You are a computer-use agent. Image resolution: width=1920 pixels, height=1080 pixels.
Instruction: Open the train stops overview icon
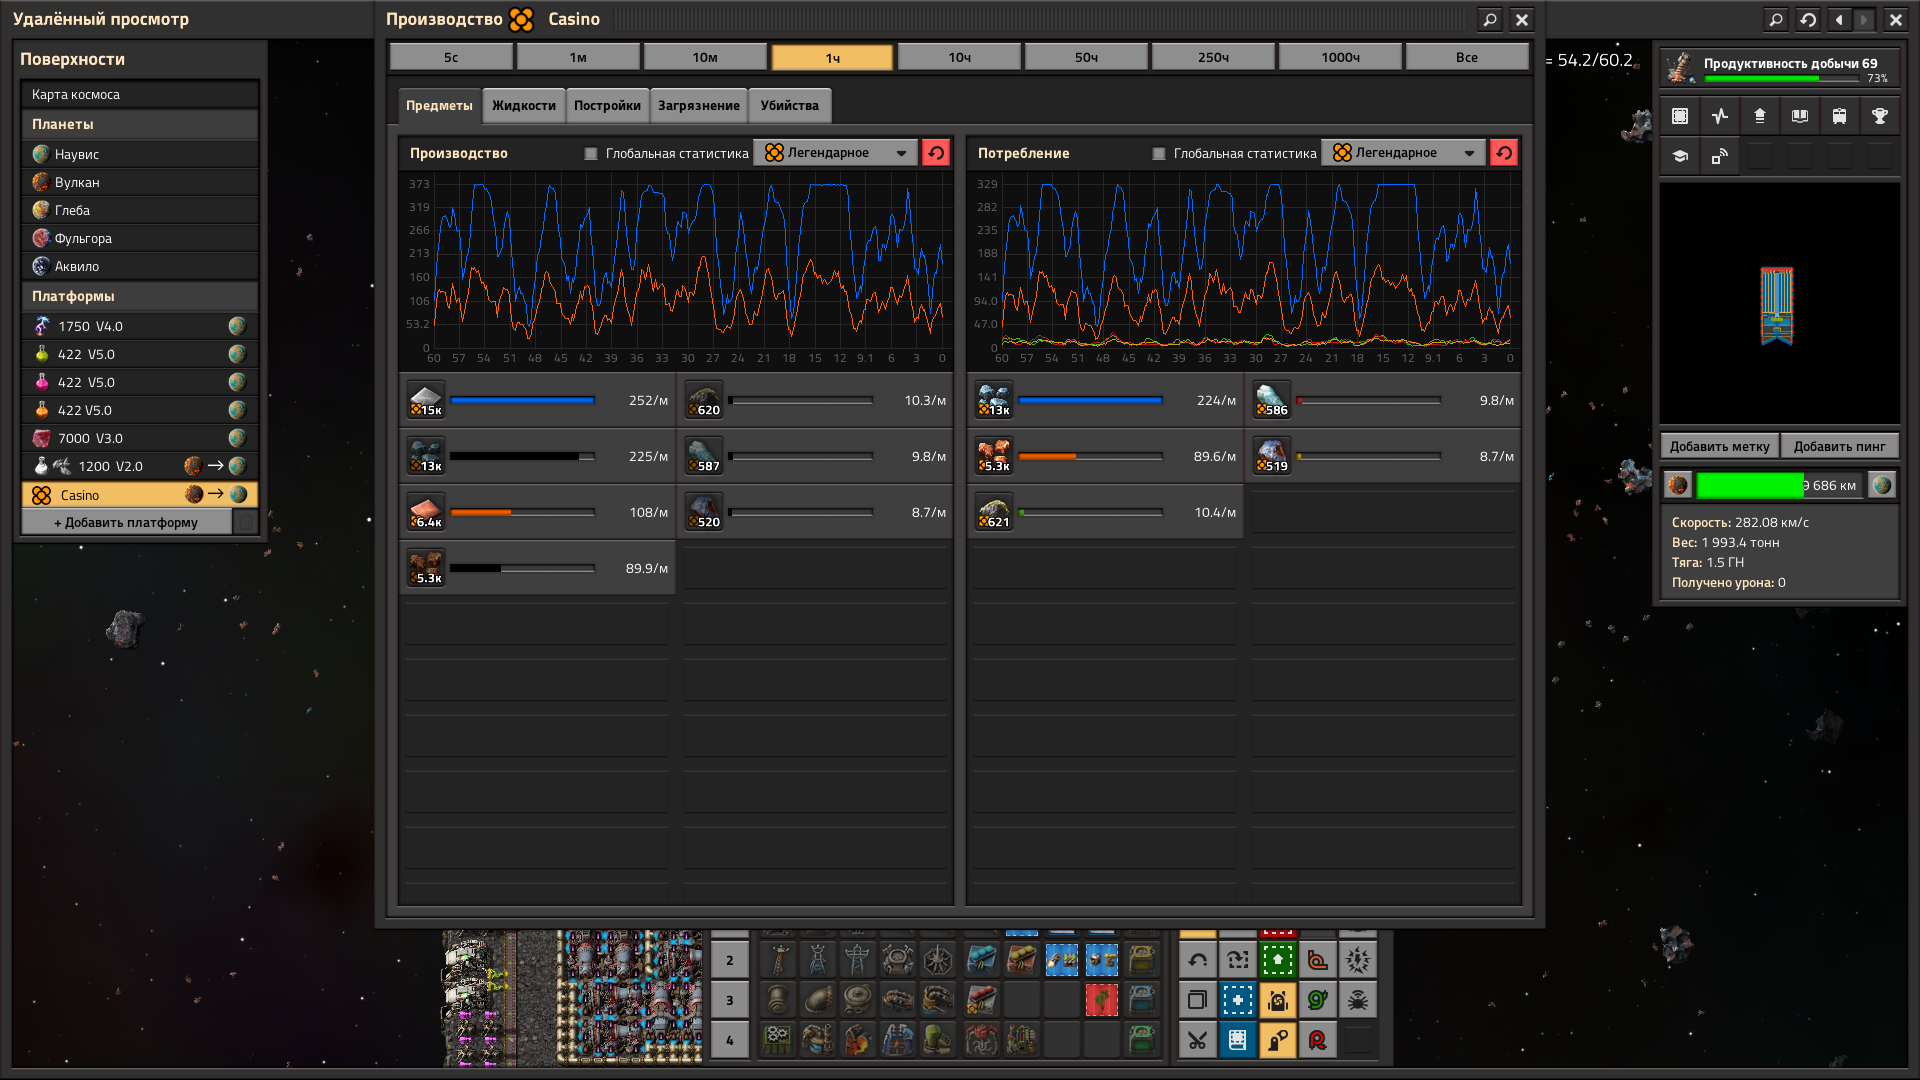1839,116
